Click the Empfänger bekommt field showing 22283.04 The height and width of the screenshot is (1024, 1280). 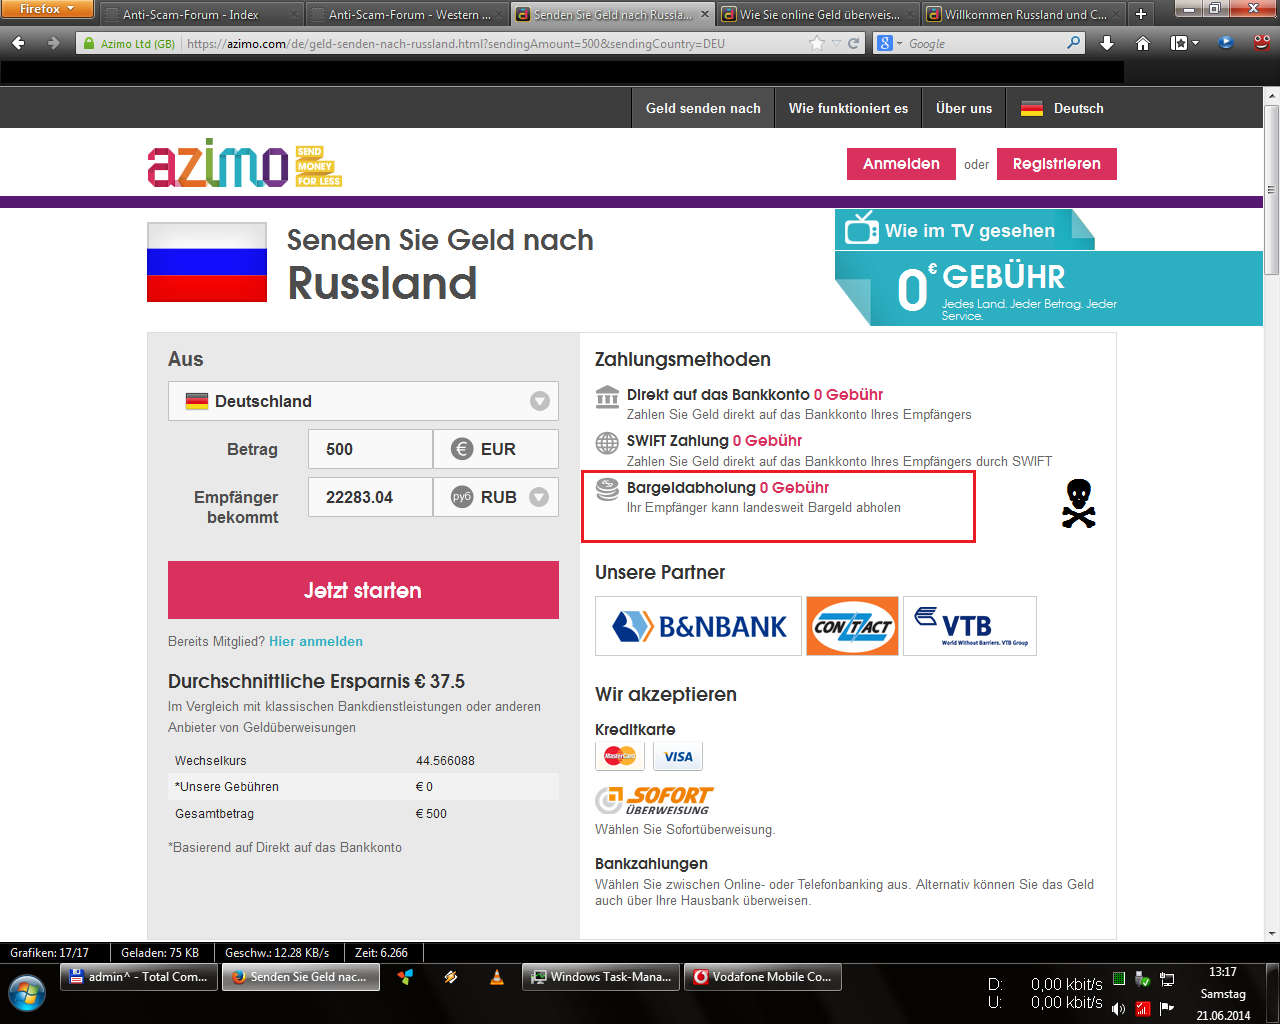coord(370,497)
